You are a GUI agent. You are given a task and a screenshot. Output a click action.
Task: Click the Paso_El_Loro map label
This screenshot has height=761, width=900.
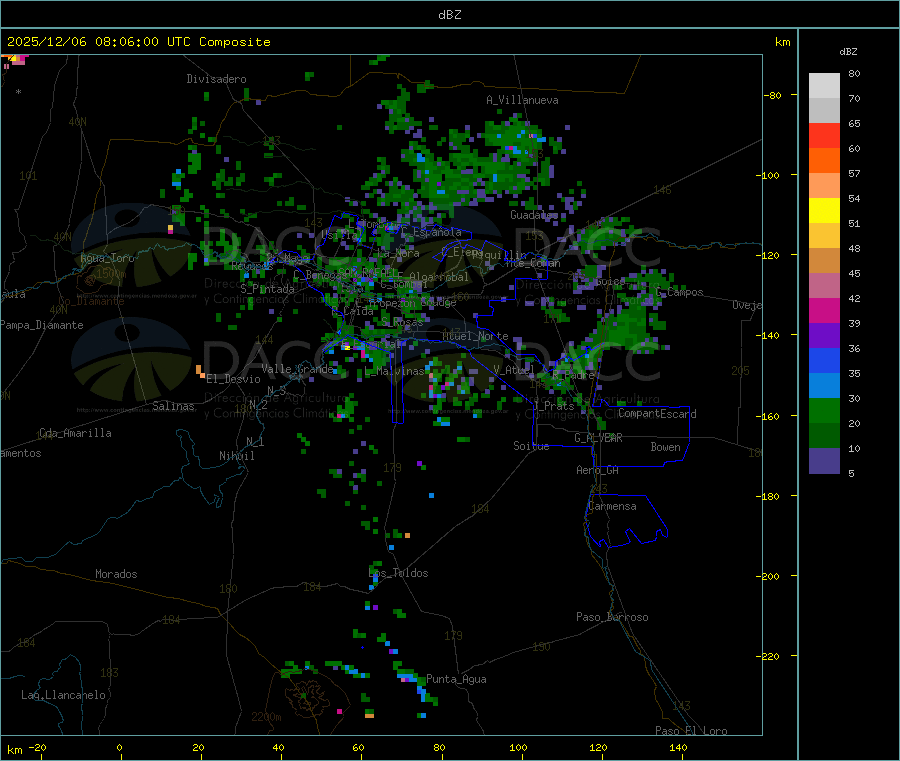[691, 731]
